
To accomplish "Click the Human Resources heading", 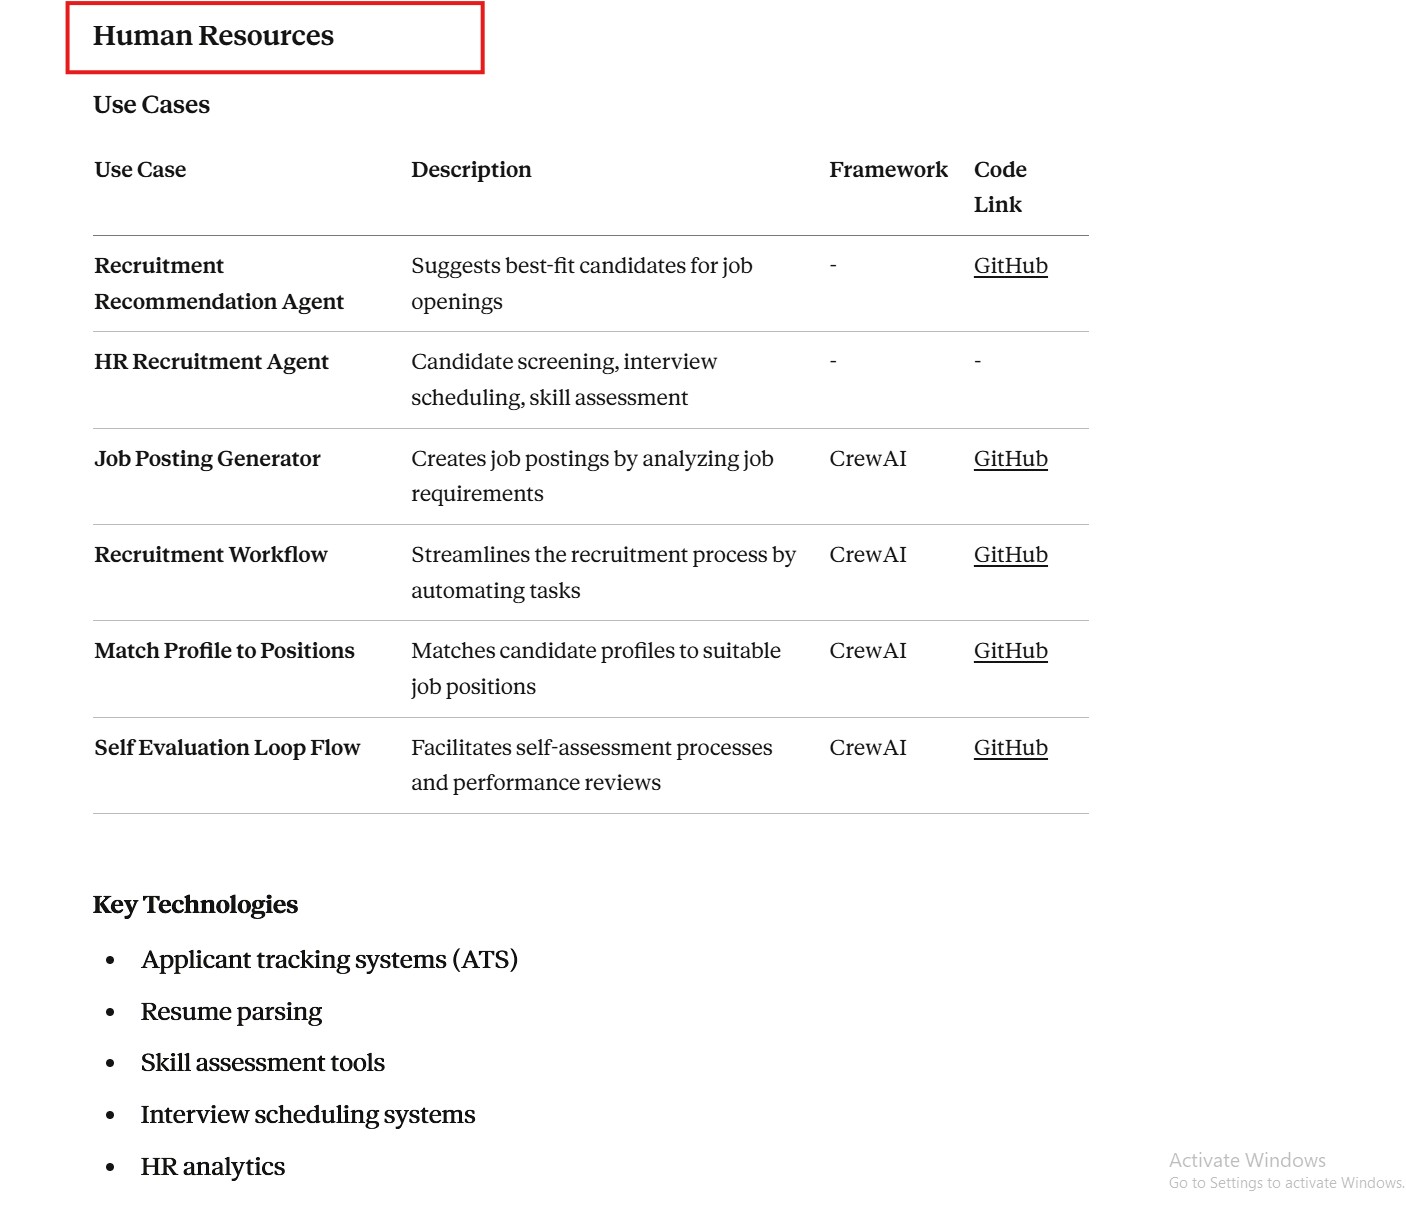I will [213, 36].
